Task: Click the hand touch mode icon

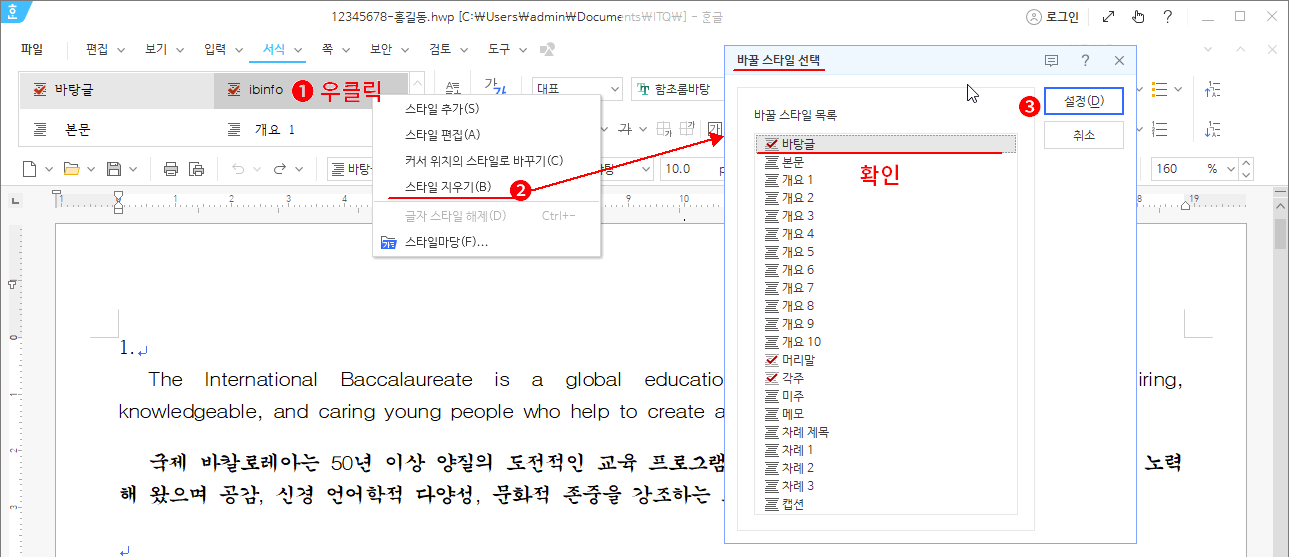Action: point(1137,16)
